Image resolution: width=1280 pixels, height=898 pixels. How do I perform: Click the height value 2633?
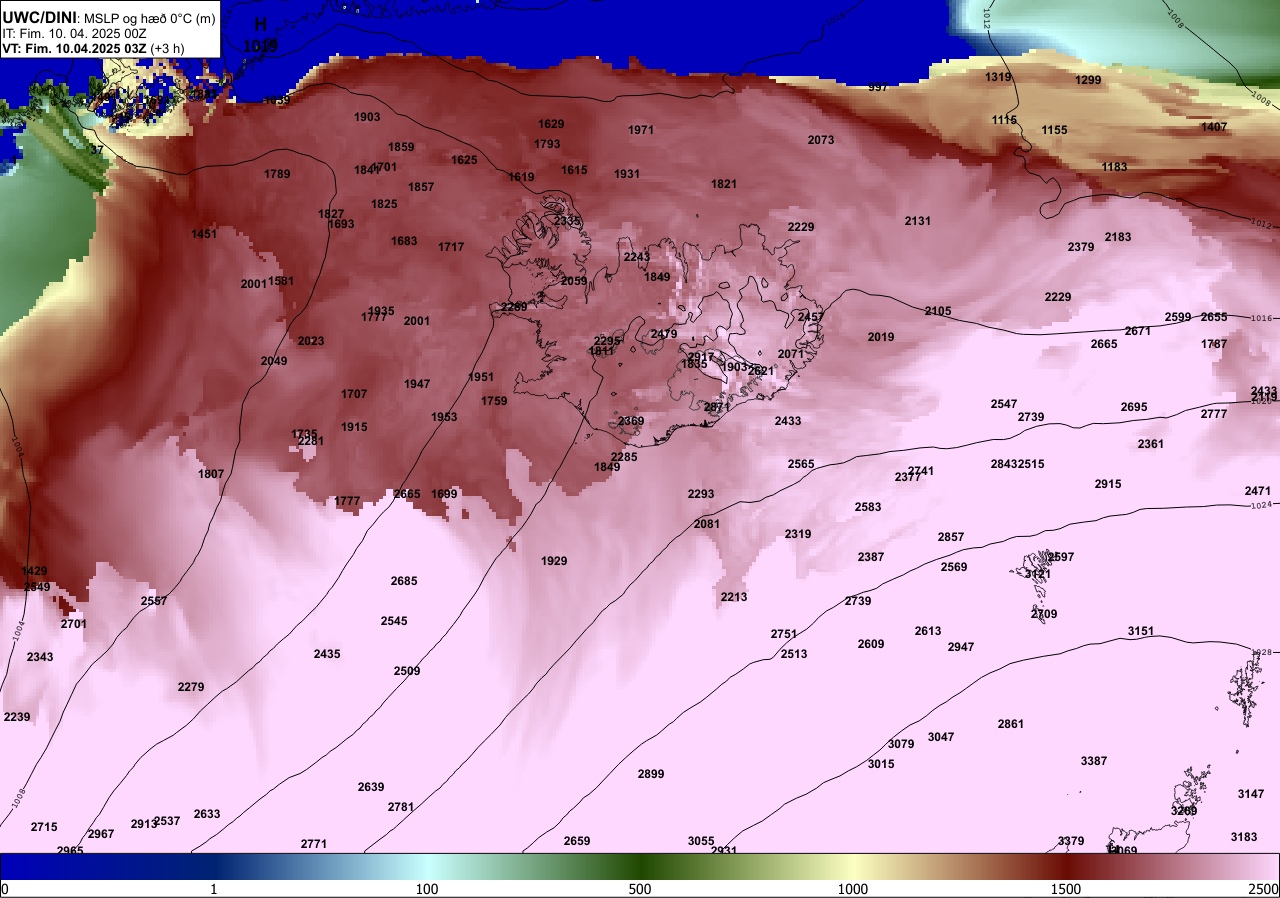coord(207,814)
